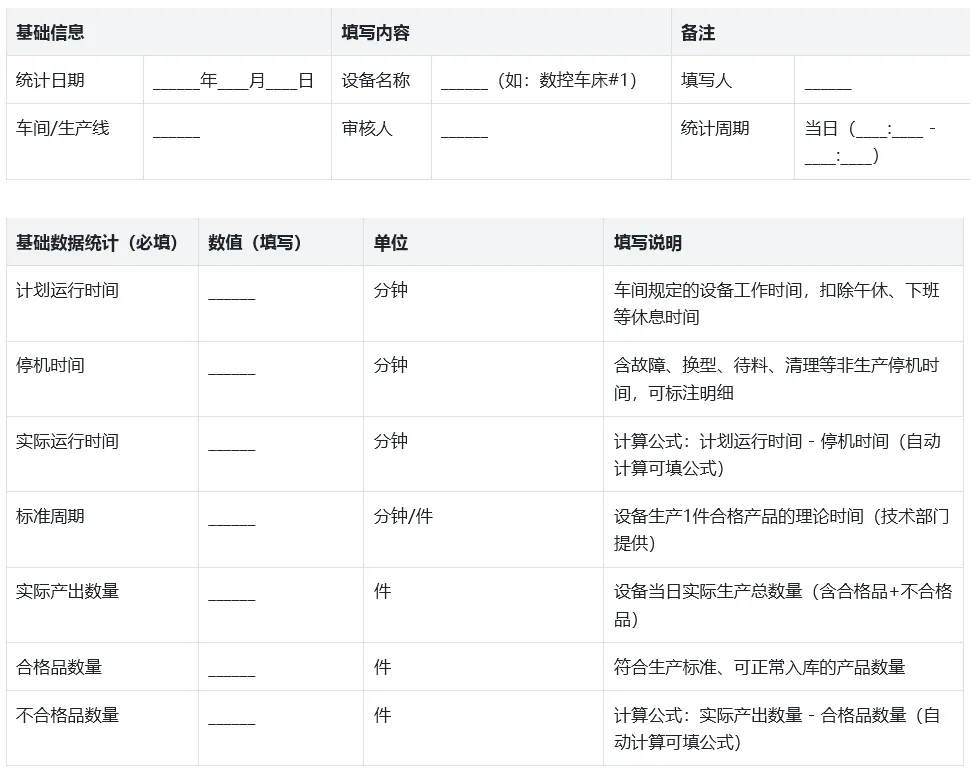
Task: Select the 计划运行时间 value blank
Action: point(232,292)
